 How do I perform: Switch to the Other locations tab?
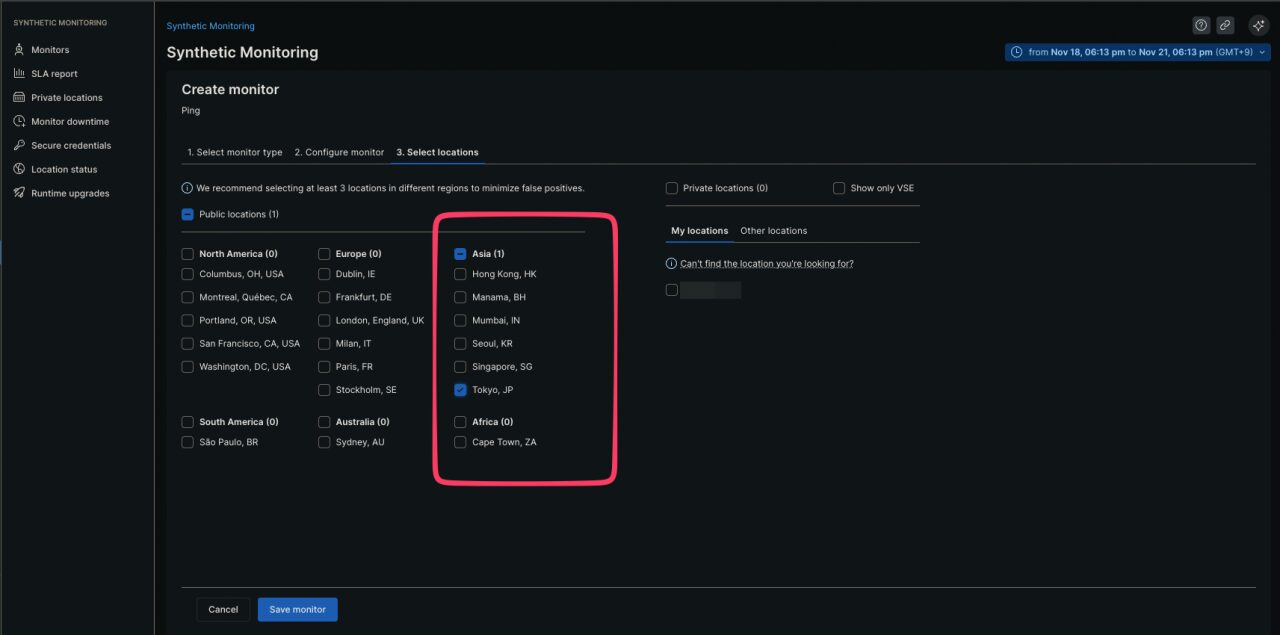pyautogui.click(x=773, y=231)
